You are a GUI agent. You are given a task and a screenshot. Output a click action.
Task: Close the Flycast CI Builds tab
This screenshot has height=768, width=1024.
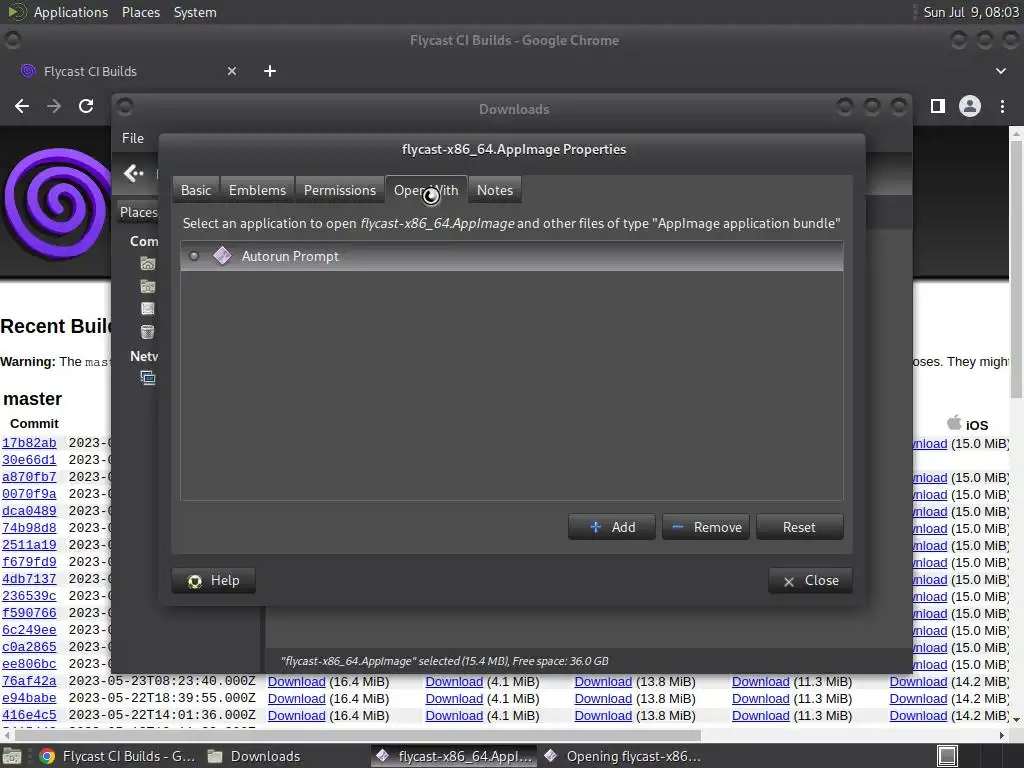pos(232,71)
